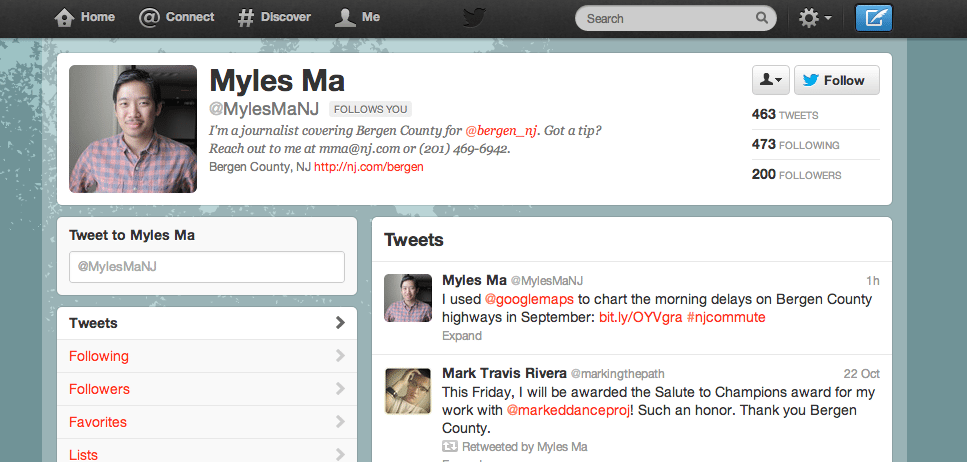Viewport: 967px width, 462px height.
Task: Open the @googlemaps mention
Action: [529, 300]
